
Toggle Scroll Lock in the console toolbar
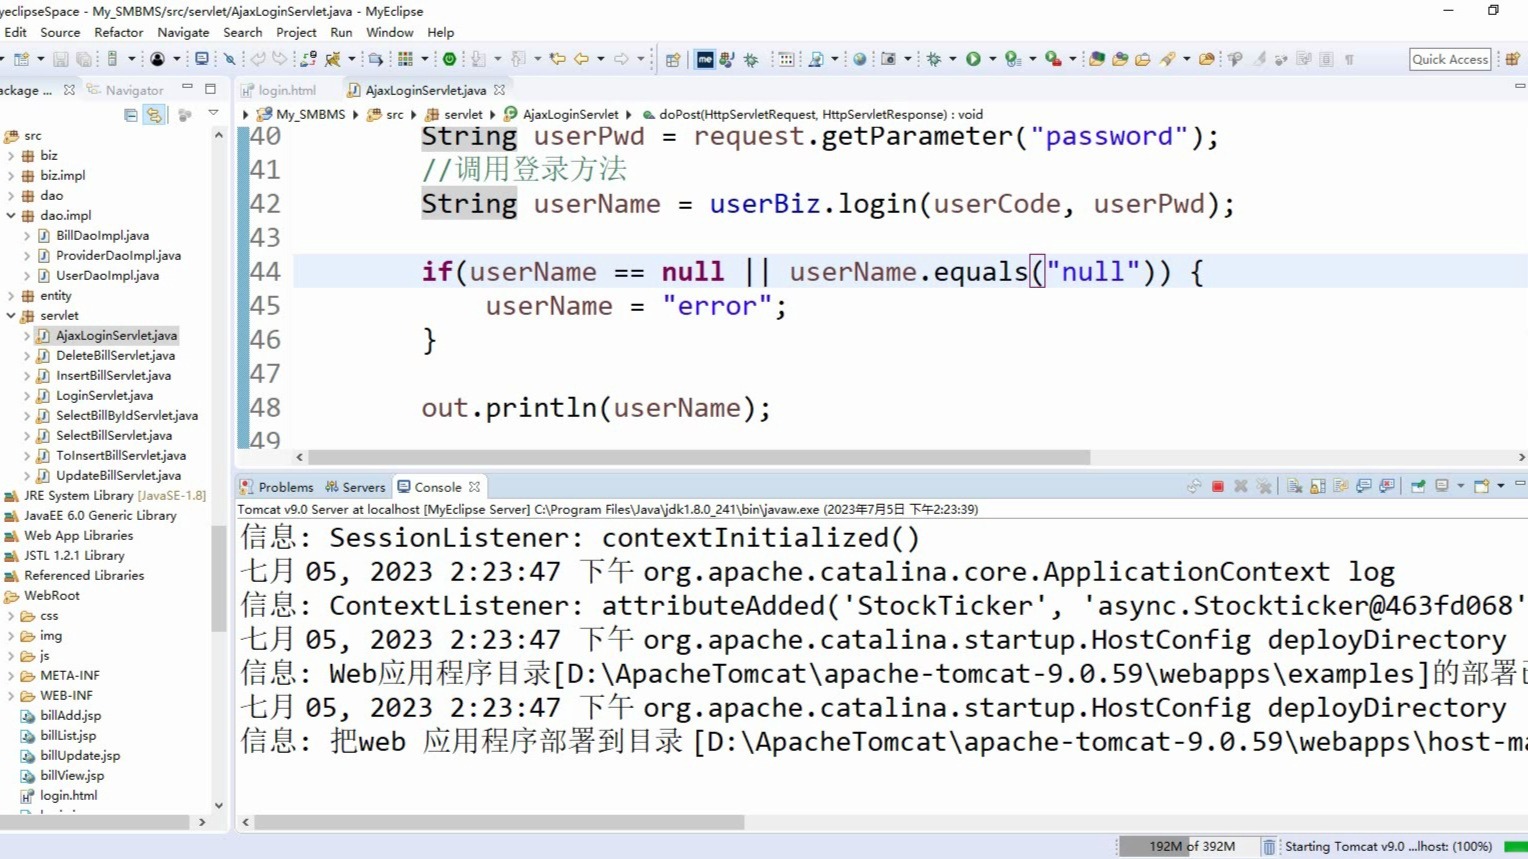point(1318,487)
